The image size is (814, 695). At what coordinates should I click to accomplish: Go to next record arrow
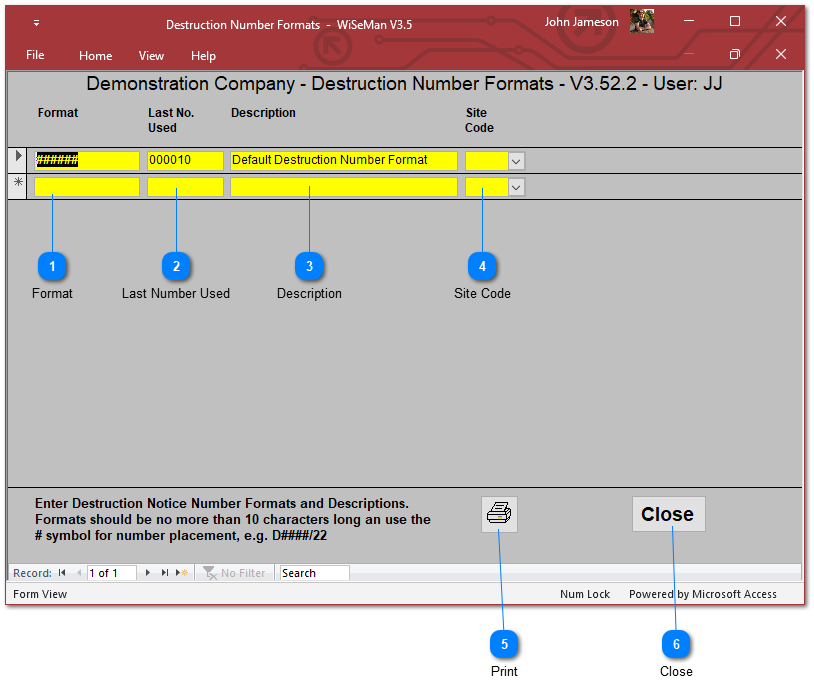pyautogui.click(x=149, y=573)
